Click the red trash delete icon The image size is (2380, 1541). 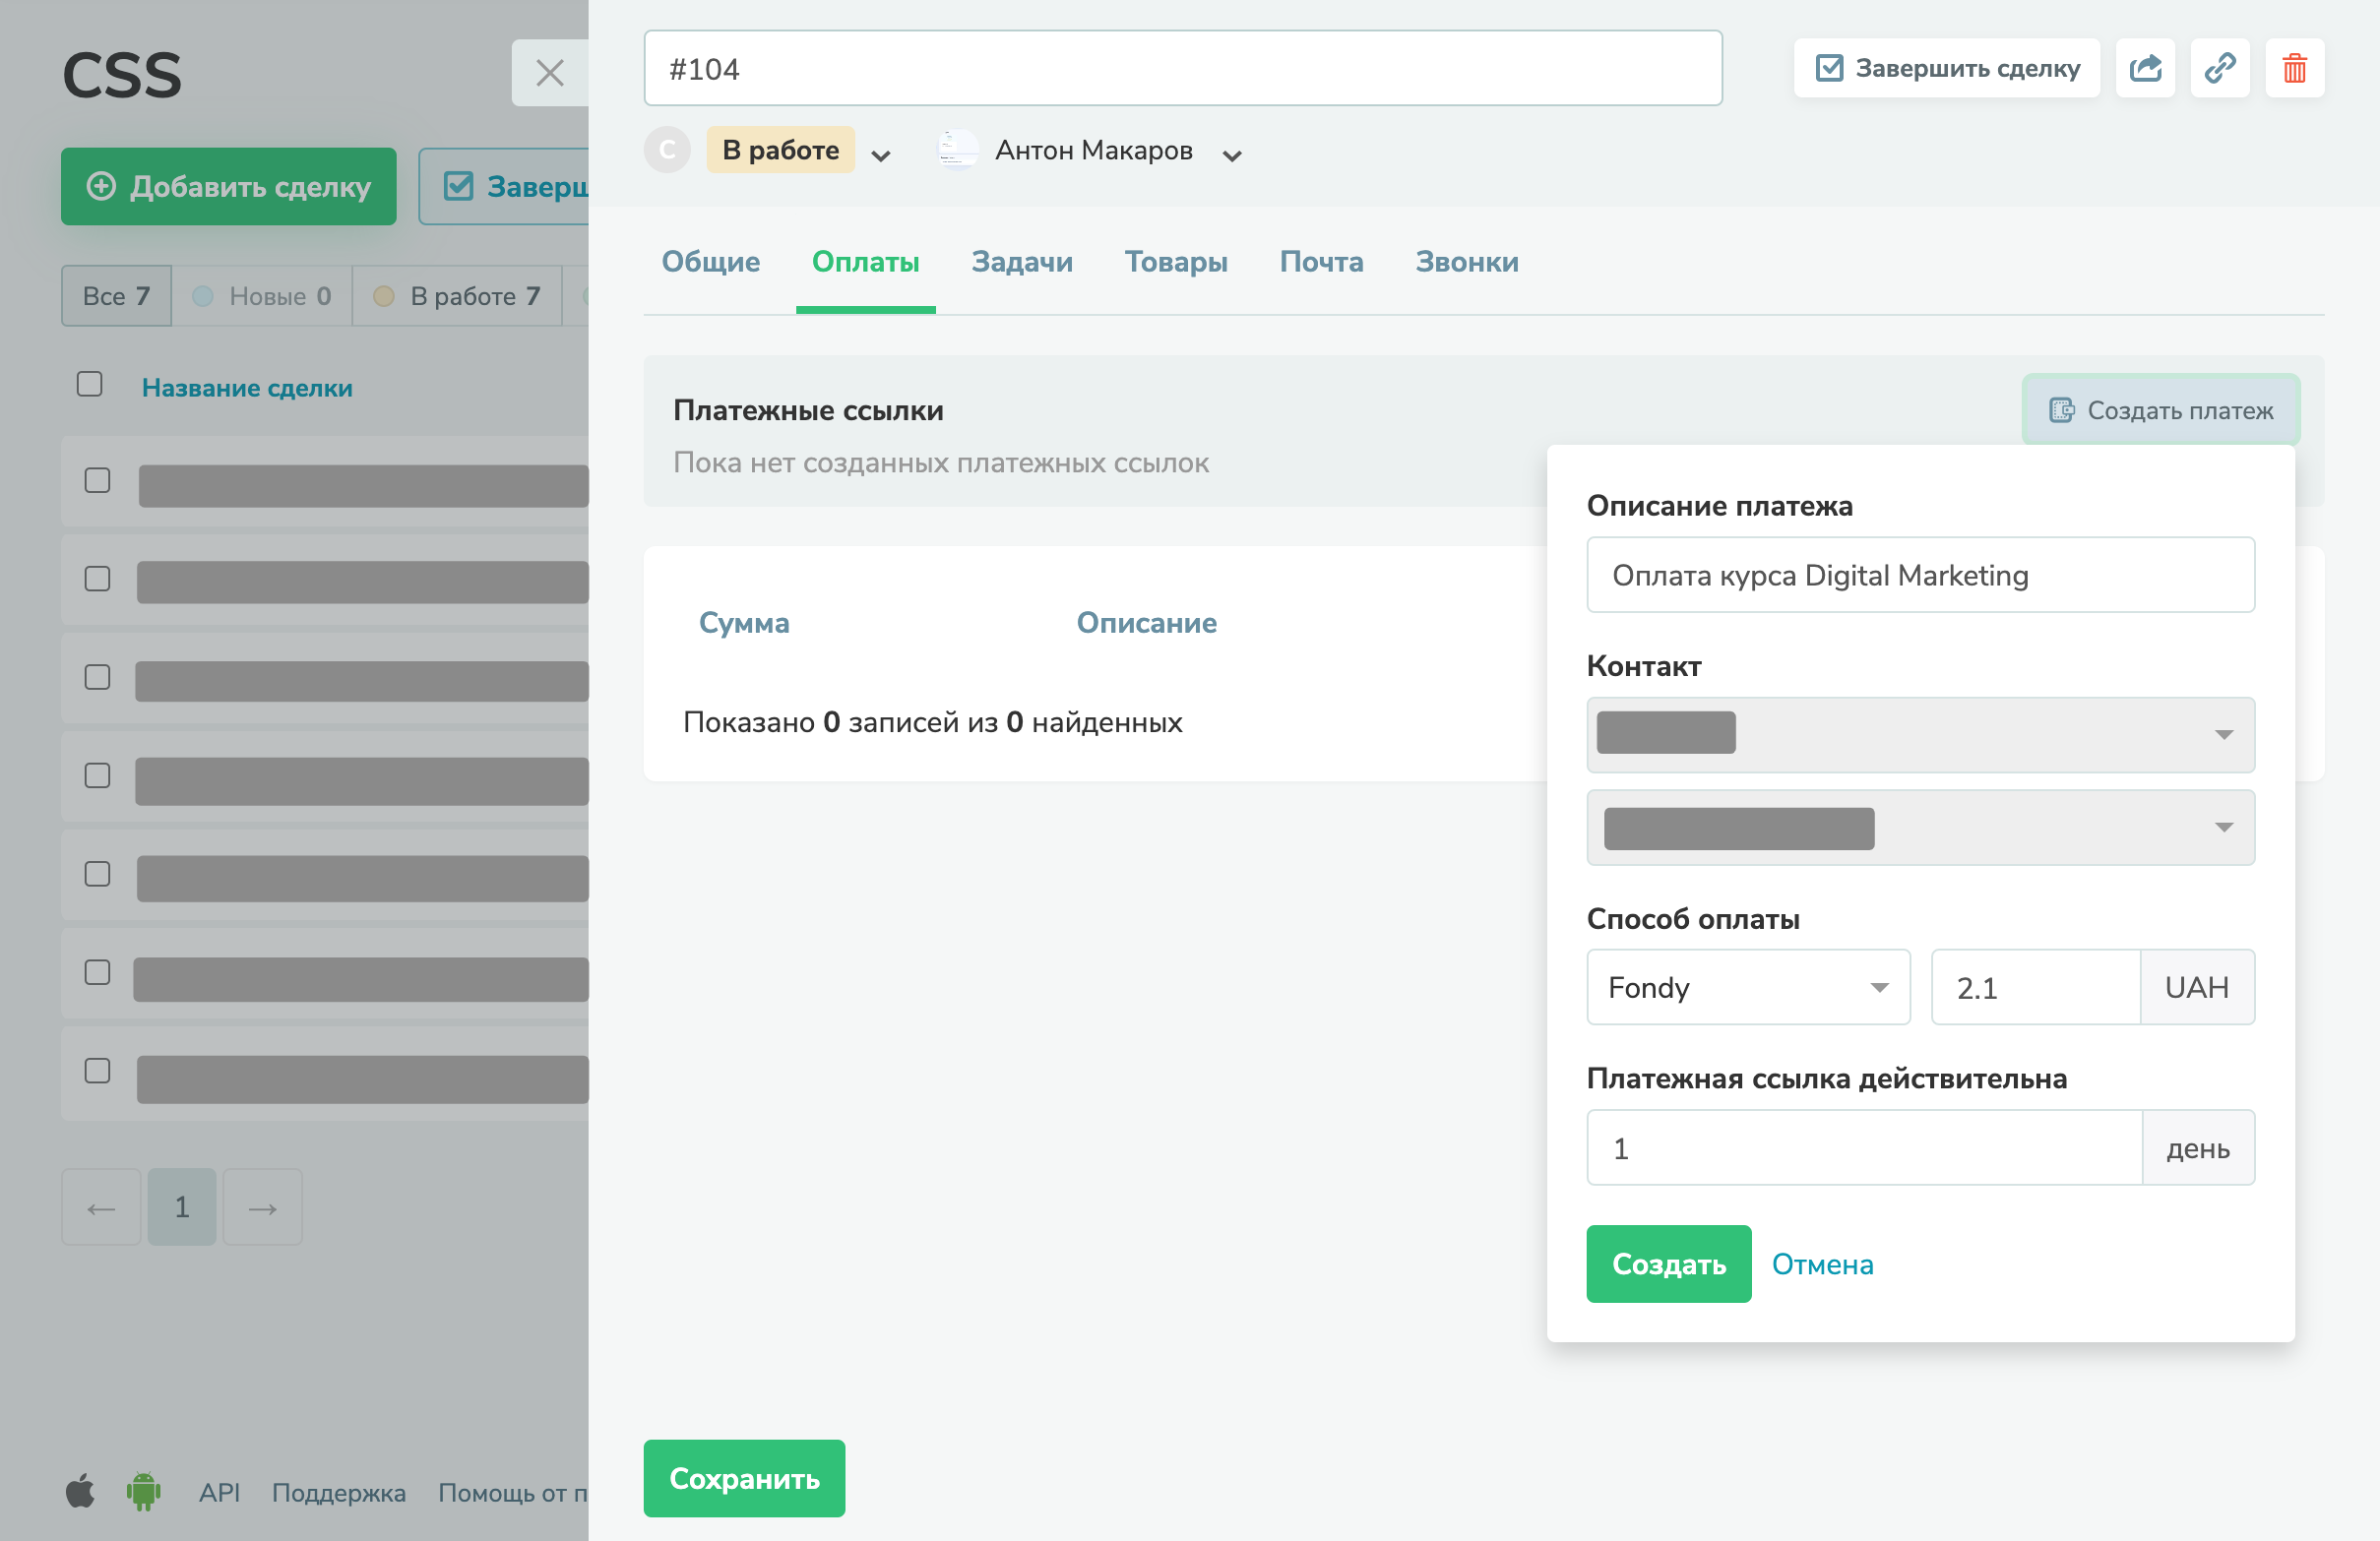tap(2294, 68)
